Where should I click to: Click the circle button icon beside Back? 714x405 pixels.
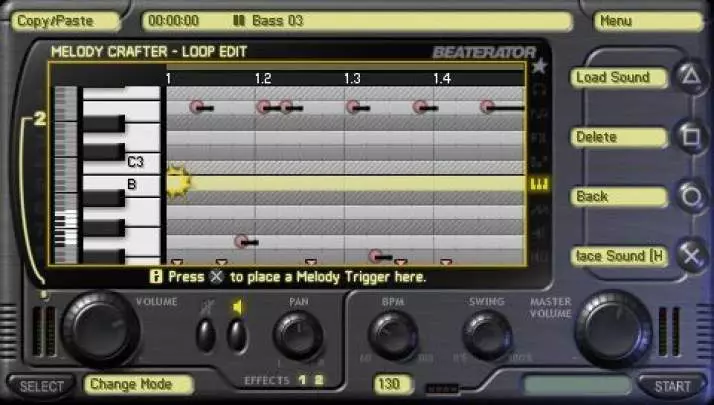[x=691, y=196]
